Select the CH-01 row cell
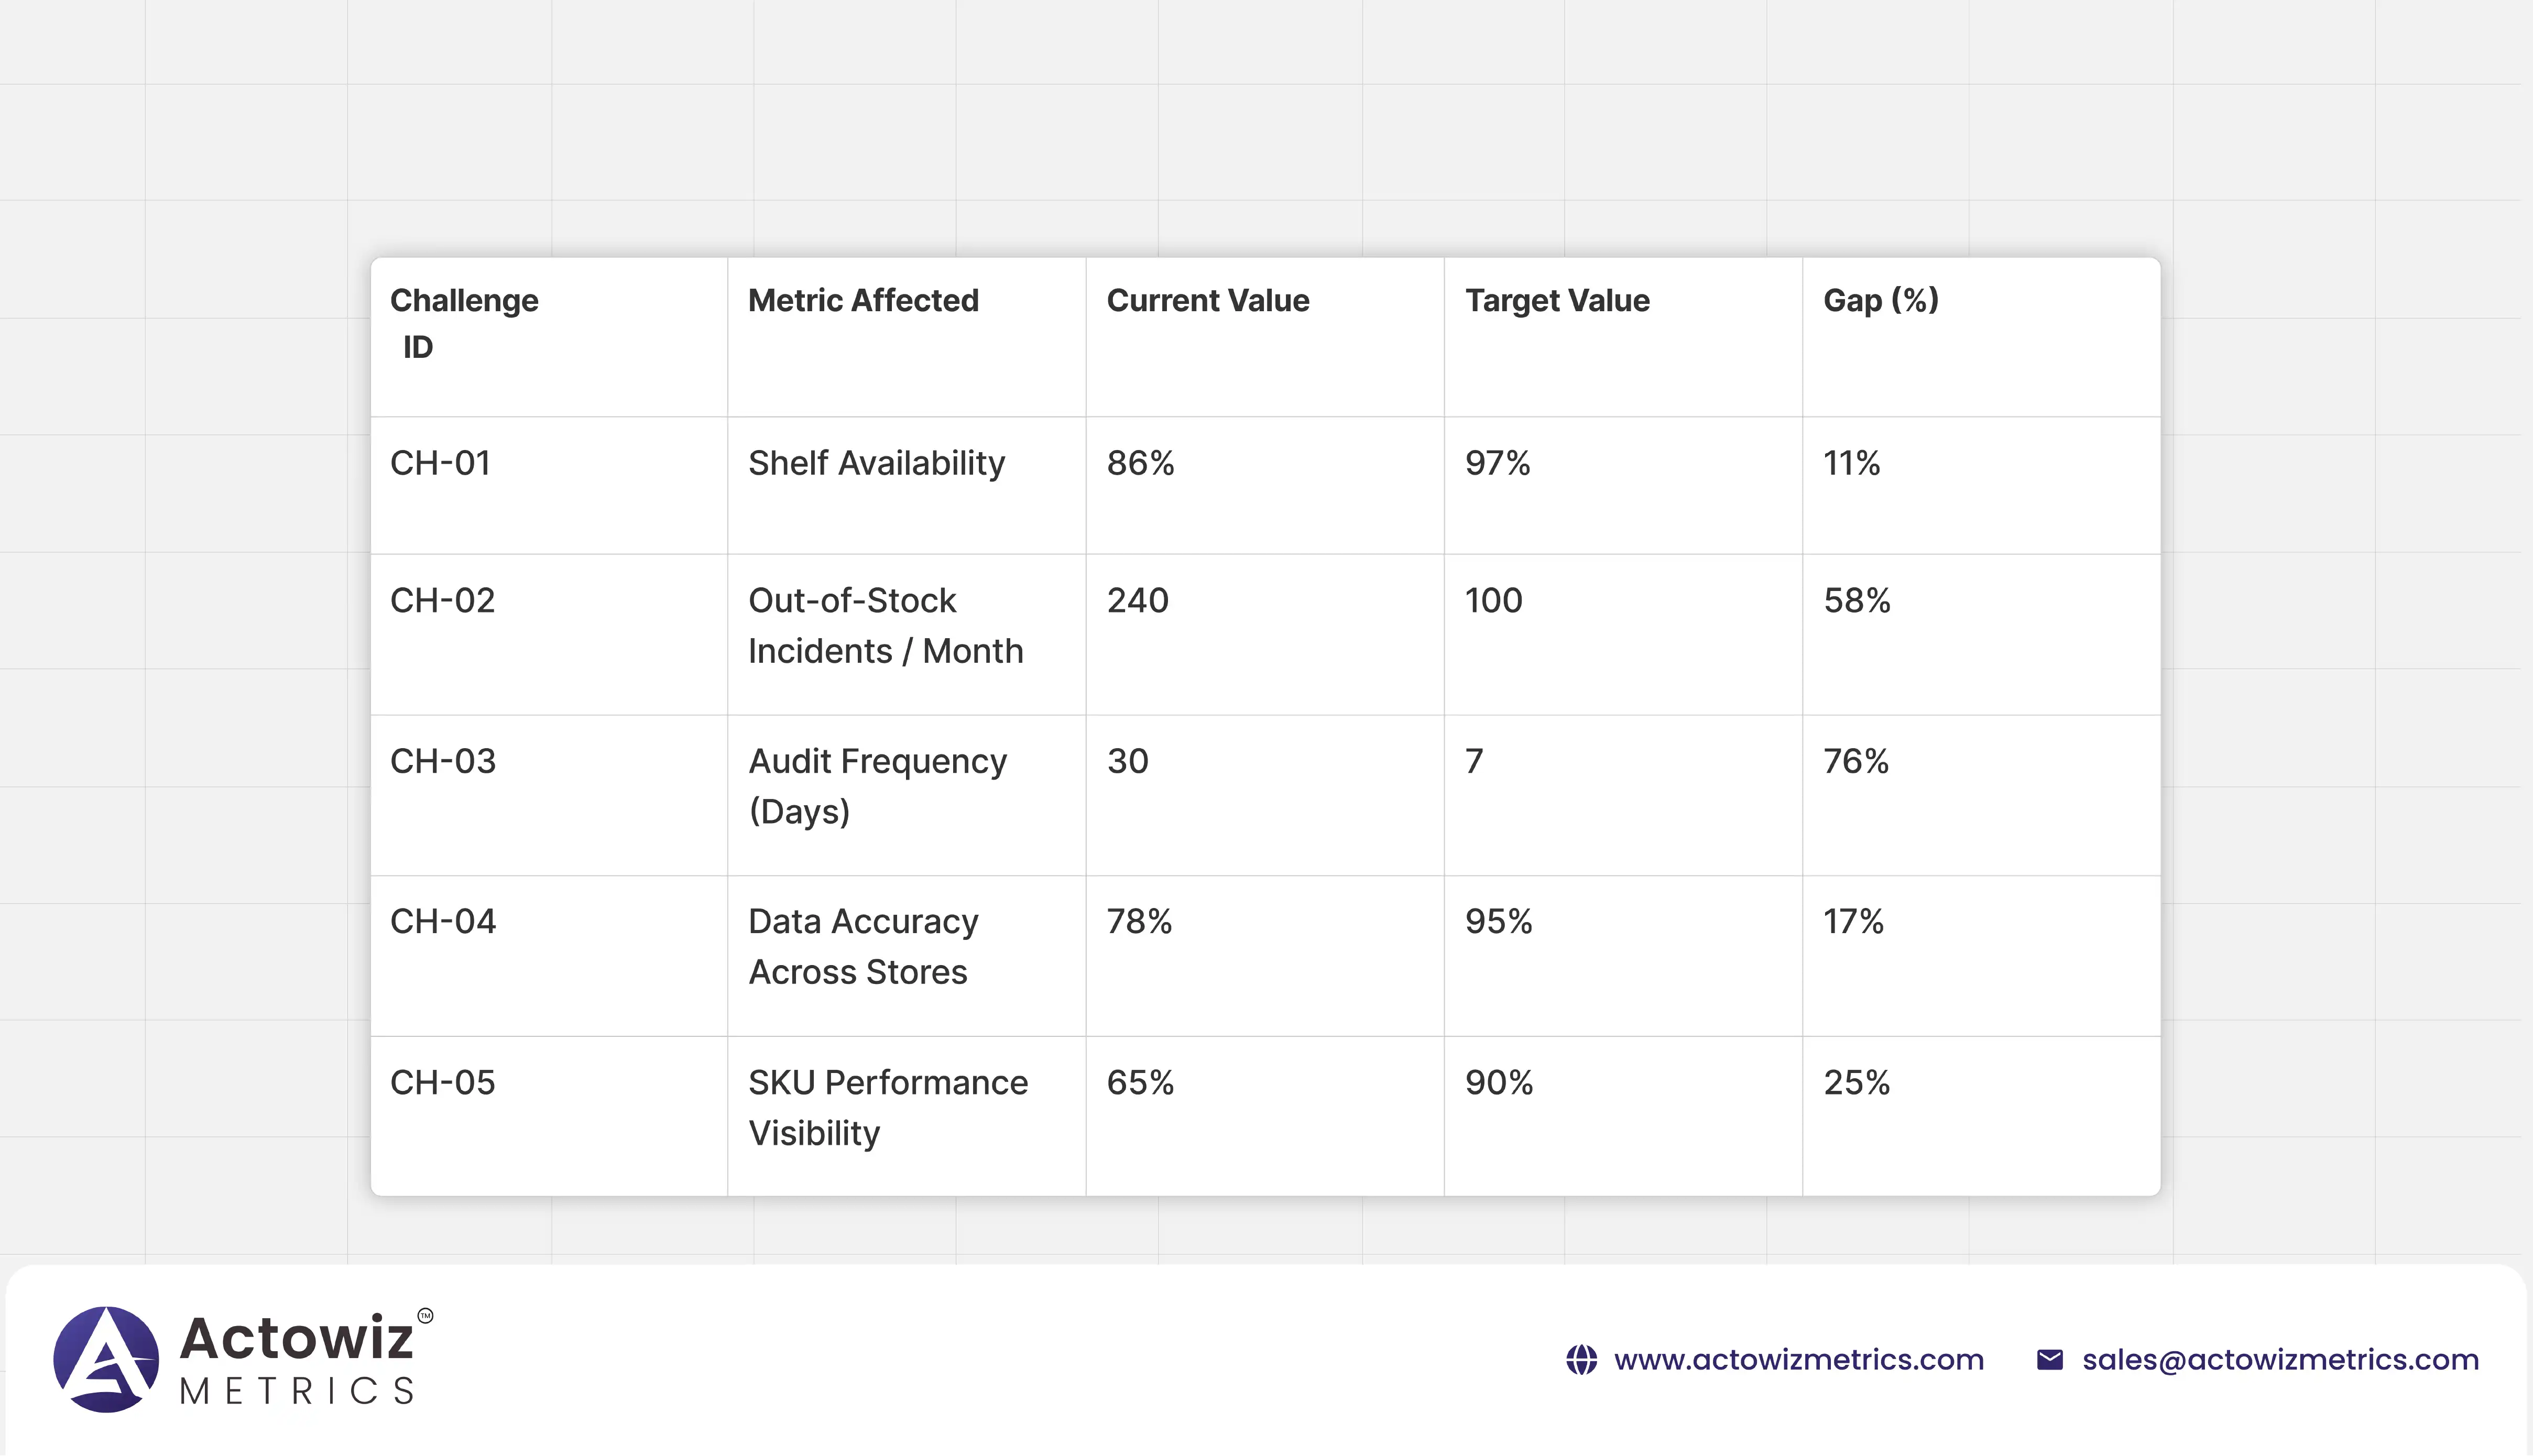 (440, 463)
